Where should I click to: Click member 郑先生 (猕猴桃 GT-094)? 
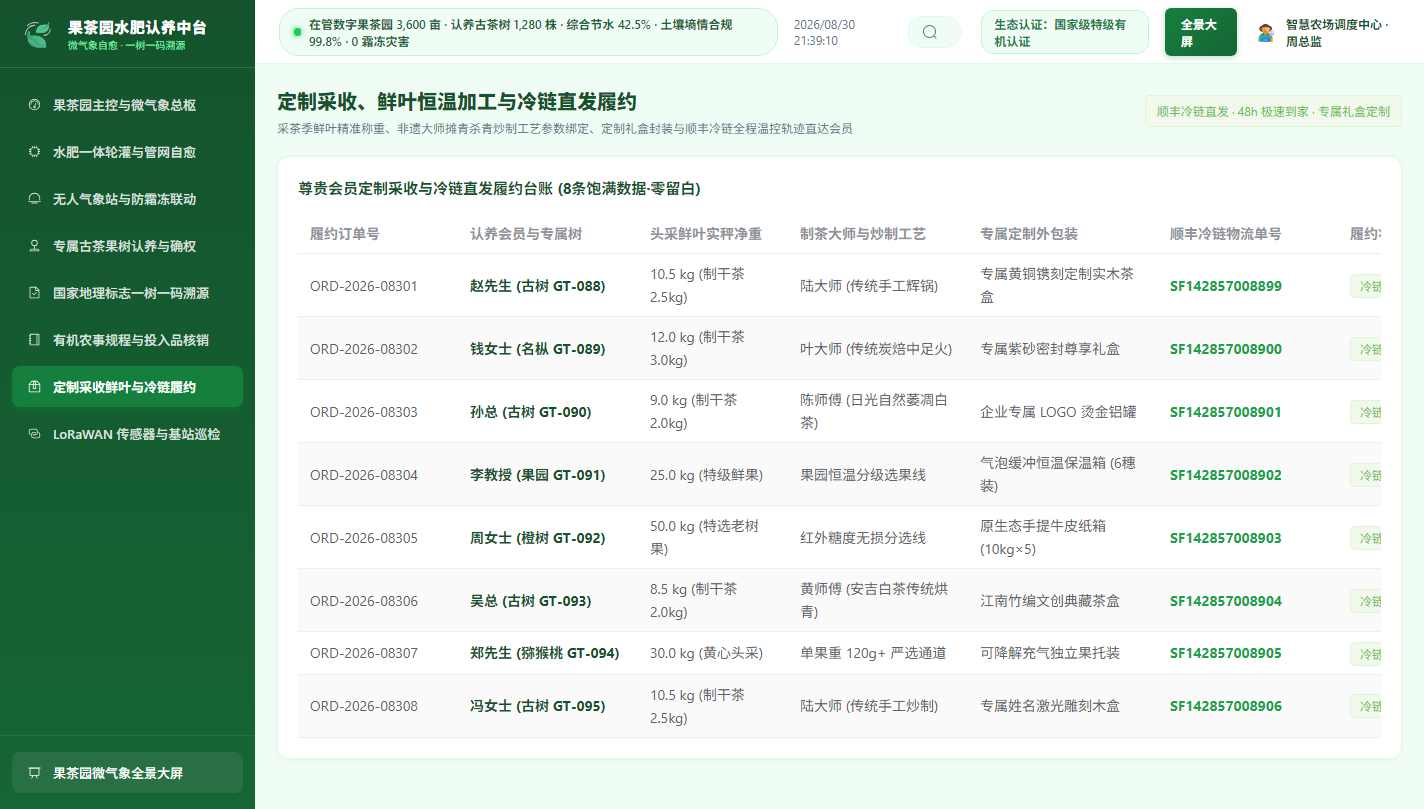[544, 653]
